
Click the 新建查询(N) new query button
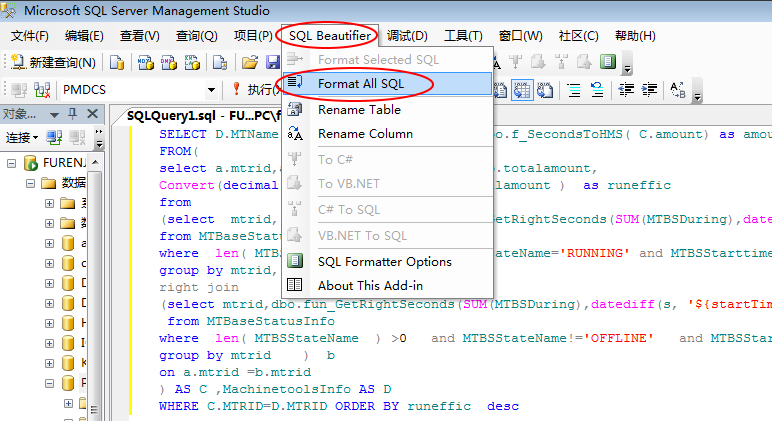pos(53,62)
